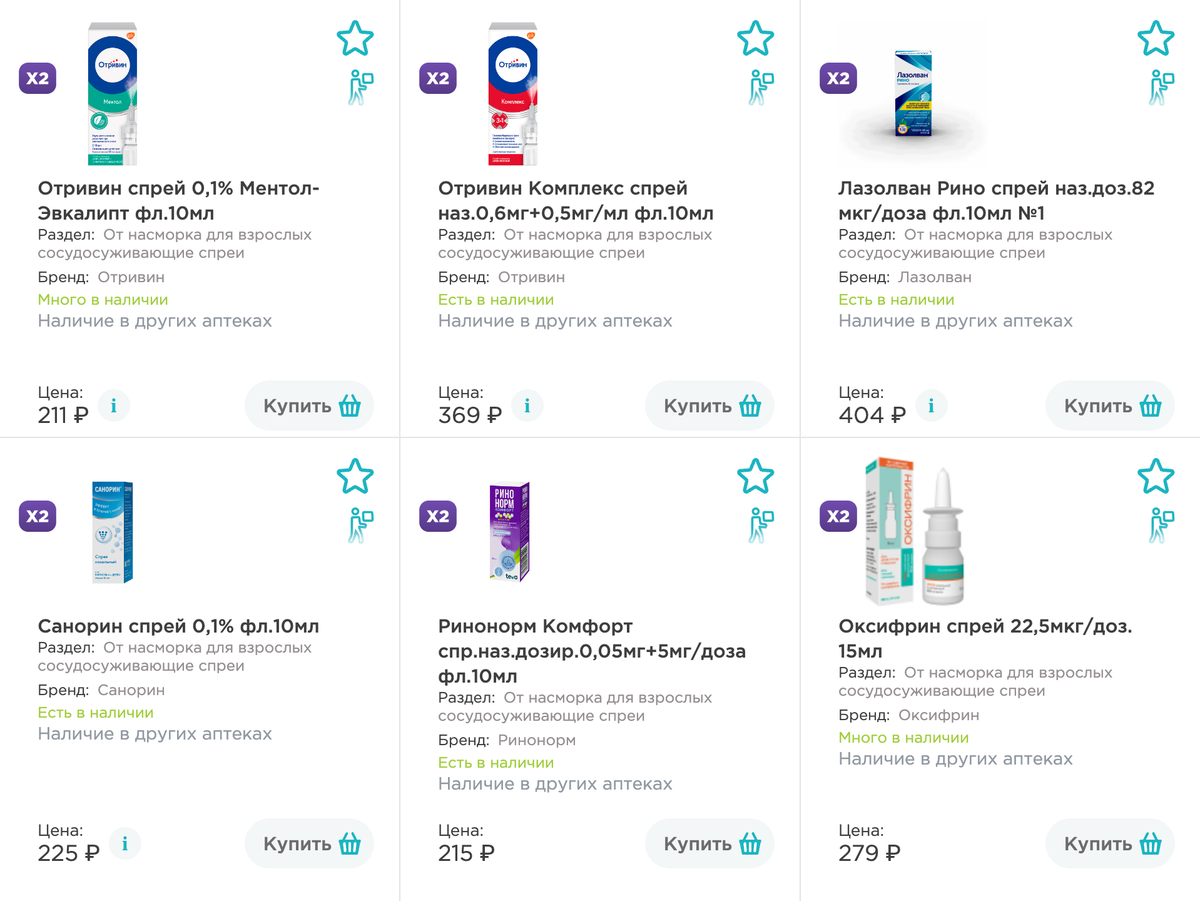Image resolution: width=1200 pixels, height=901 pixels.
Task: Check other pharmacies availability for Санорин
Action: point(155,734)
